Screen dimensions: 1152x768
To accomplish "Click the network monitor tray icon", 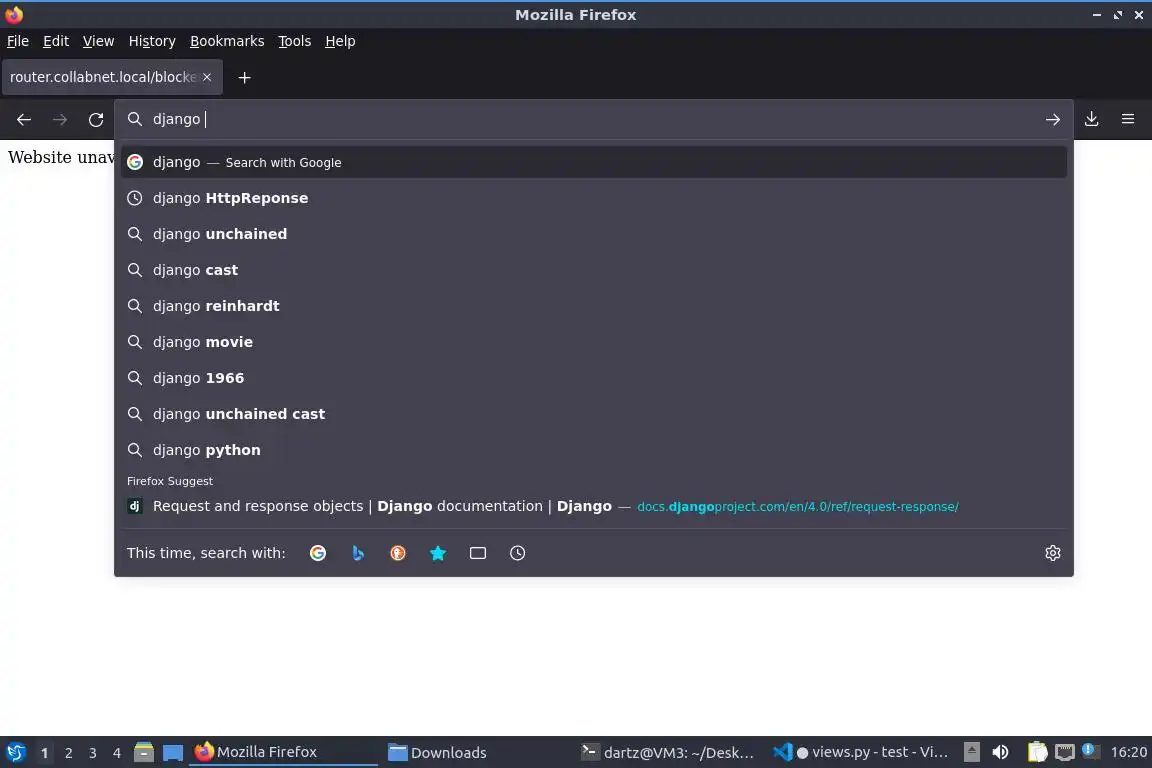I will tap(1065, 752).
